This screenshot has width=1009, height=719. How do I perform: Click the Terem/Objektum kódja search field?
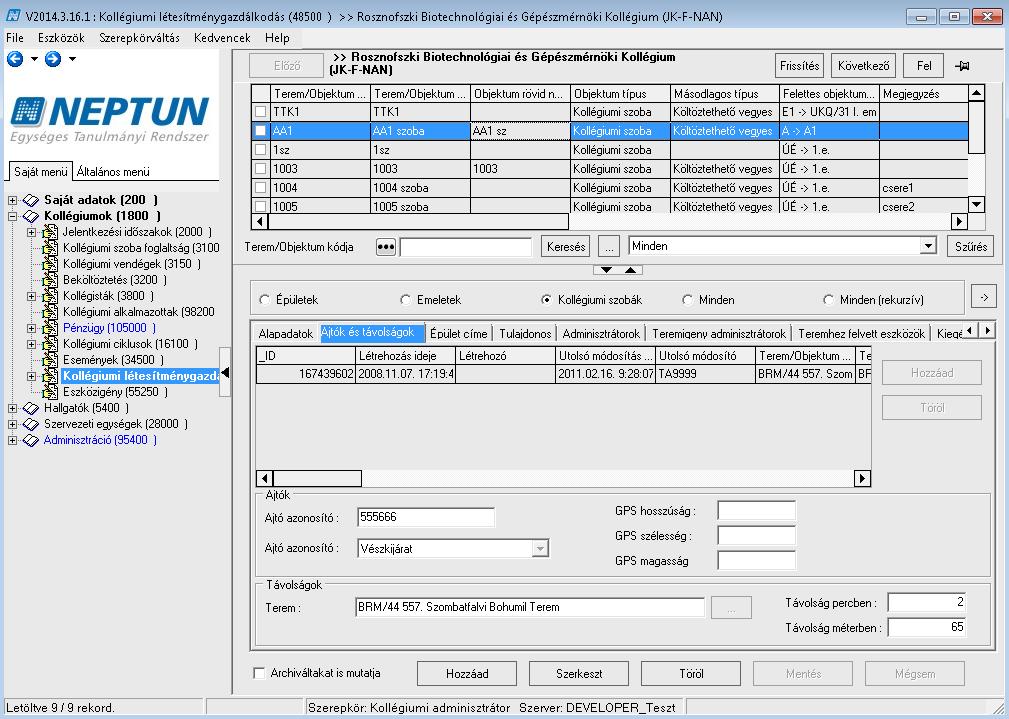point(466,247)
